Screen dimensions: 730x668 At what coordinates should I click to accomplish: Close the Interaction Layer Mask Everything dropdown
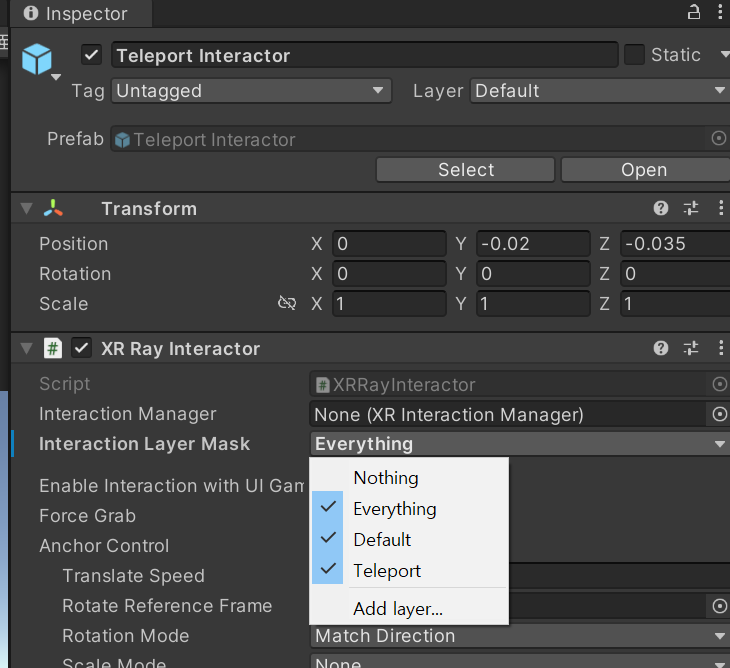pos(520,444)
